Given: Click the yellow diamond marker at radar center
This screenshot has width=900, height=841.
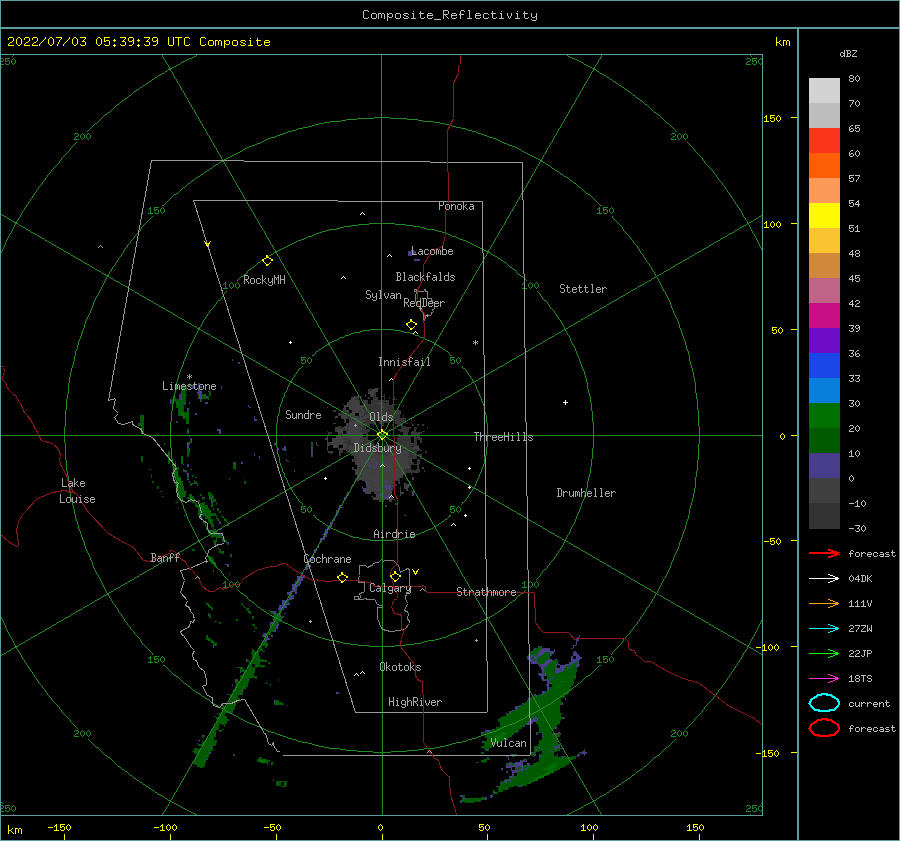Looking at the screenshot, I should pyautogui.click(x=382, y=435).
